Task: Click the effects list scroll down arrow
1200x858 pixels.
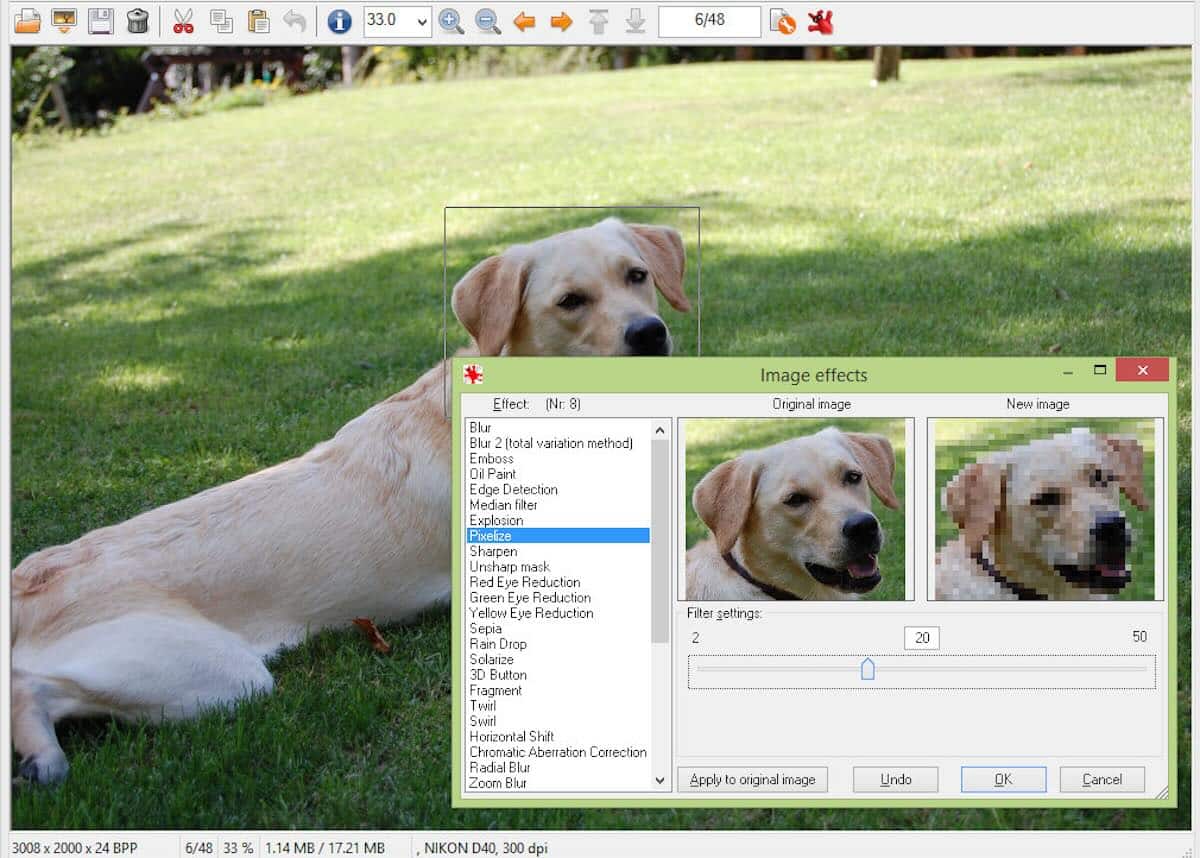Action: click(660, 780)
